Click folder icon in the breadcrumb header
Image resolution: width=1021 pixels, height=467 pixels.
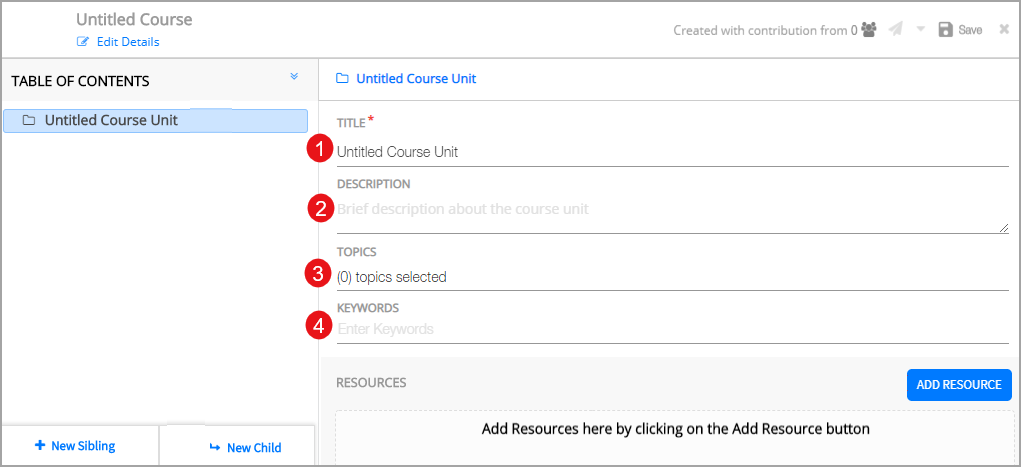coord(342,78)
